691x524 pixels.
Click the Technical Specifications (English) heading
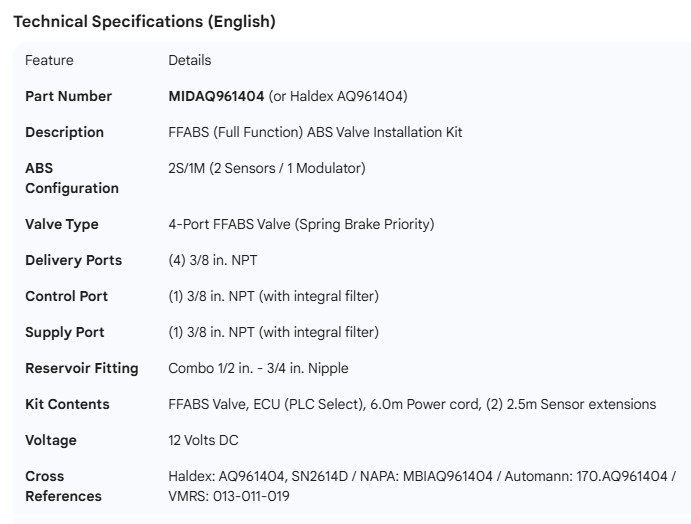pyautogui.click(x=144, y=21)
